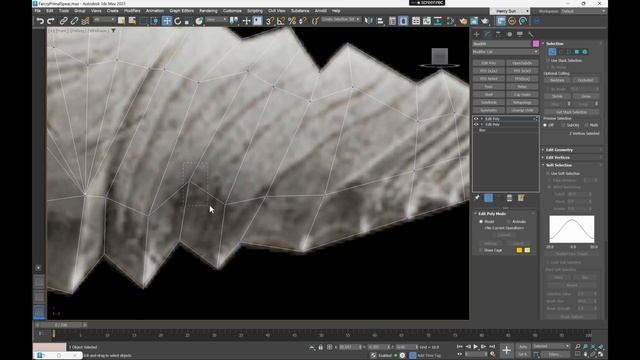Open the Graph Editors menu
This screenshot has width=640, height=360.
pyautogui.click(x=182, y=11)
